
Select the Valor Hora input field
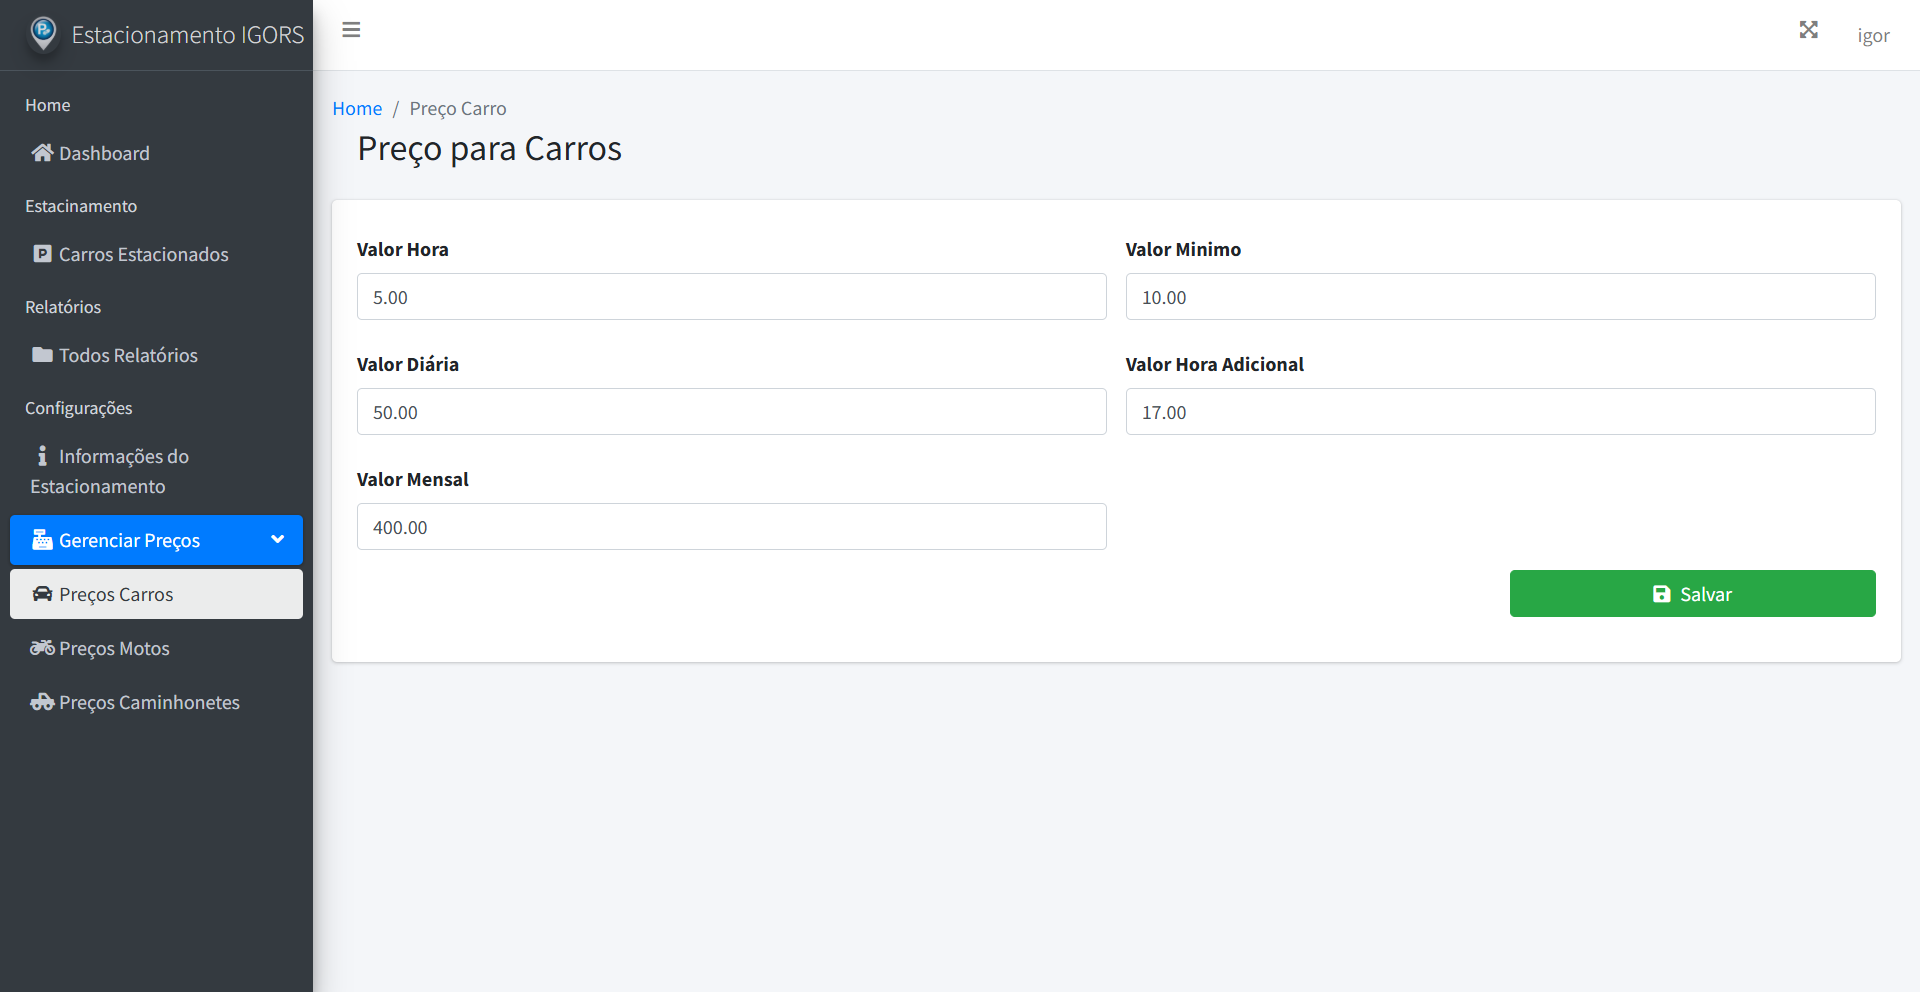[x=731, y=296]
